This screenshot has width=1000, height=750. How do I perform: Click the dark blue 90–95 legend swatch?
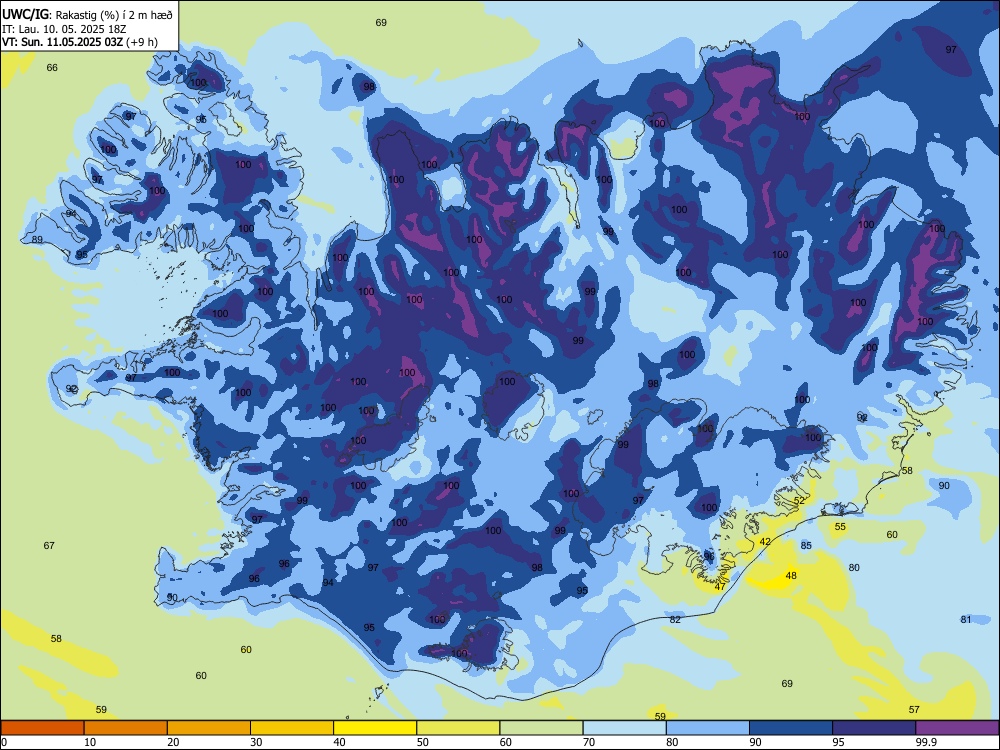click(791, 728)
